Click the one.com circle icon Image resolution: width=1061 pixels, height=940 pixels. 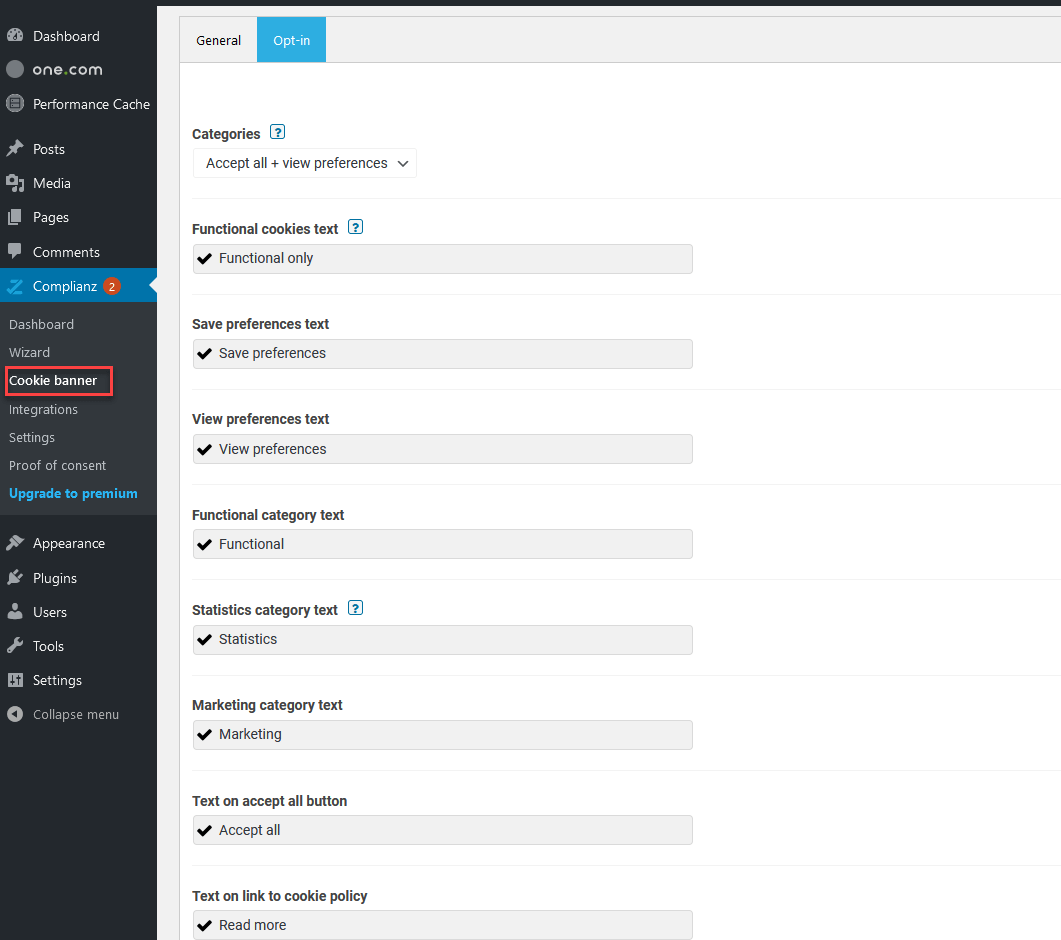tap(15, 69)
